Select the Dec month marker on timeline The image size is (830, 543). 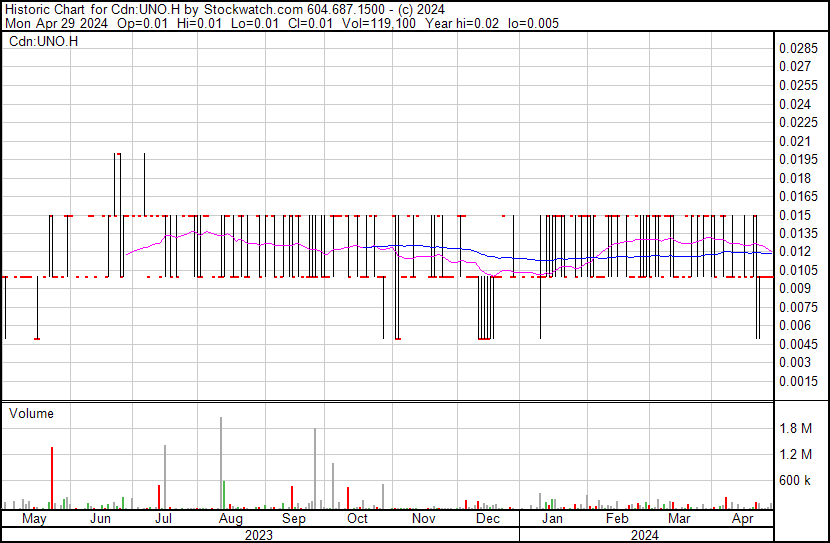pyautogui.click(x=487, y=519)
